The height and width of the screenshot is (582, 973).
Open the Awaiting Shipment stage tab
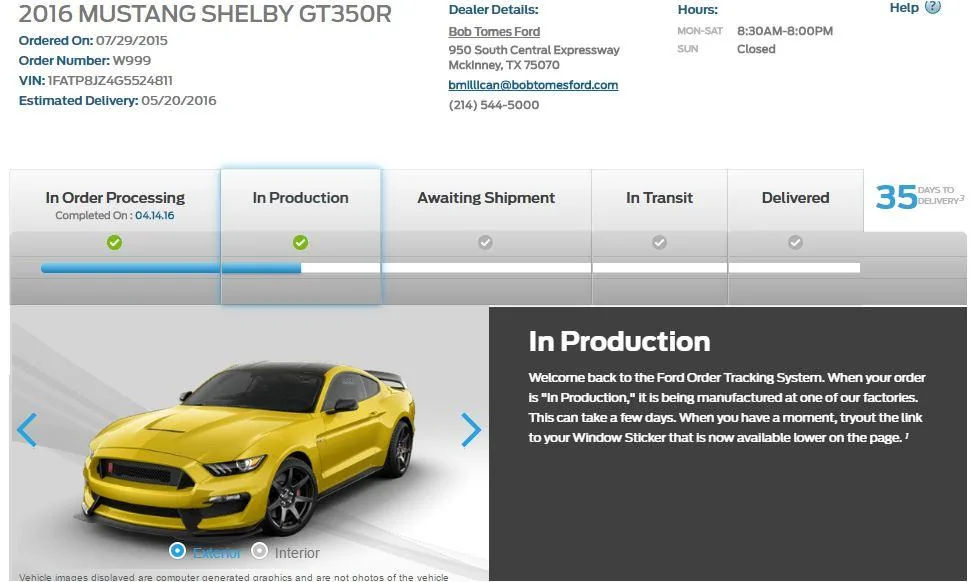tap(486, 200)
